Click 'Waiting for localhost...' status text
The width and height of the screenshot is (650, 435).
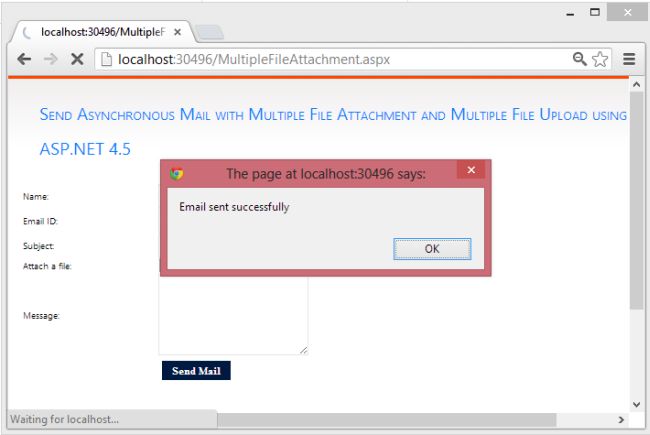pyautogui.click(x=64, y=419)
